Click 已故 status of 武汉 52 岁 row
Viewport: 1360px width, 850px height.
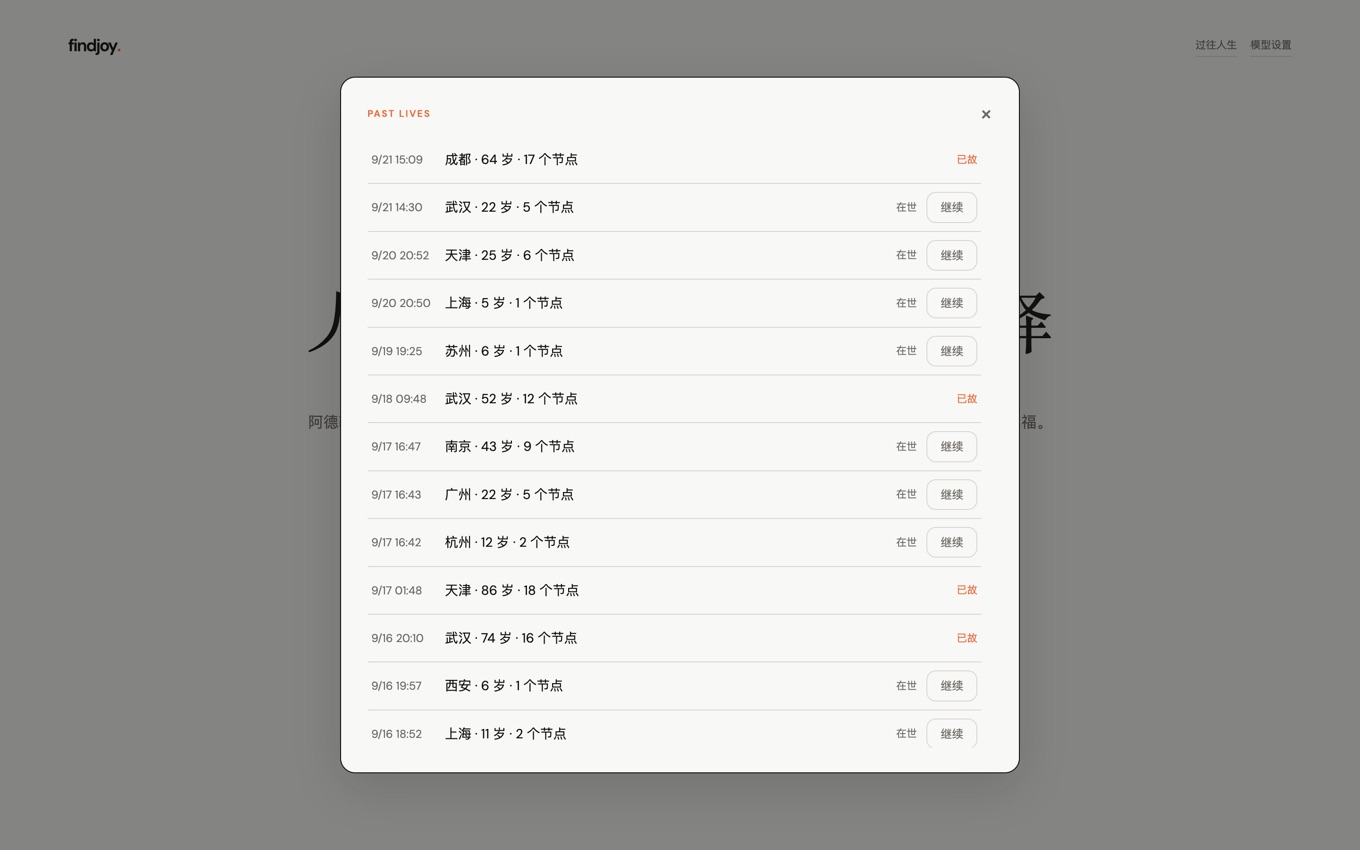(x=967, y=399)
